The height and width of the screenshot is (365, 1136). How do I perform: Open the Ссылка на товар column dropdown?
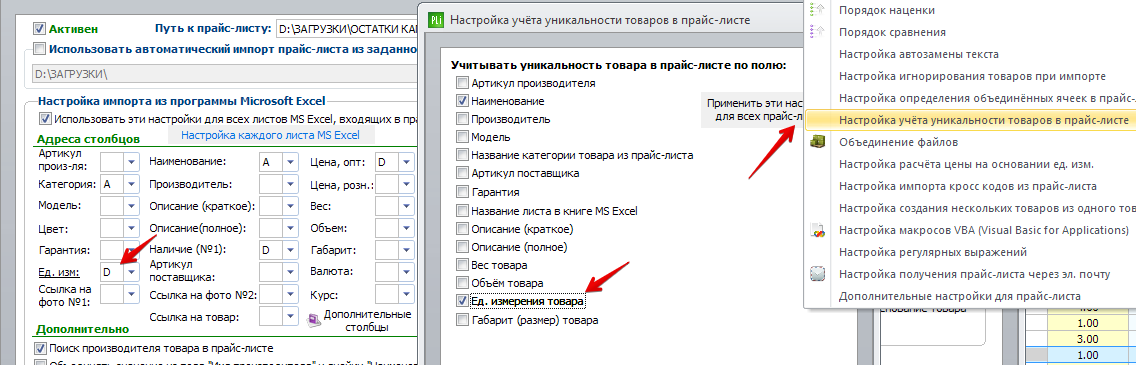290,317
